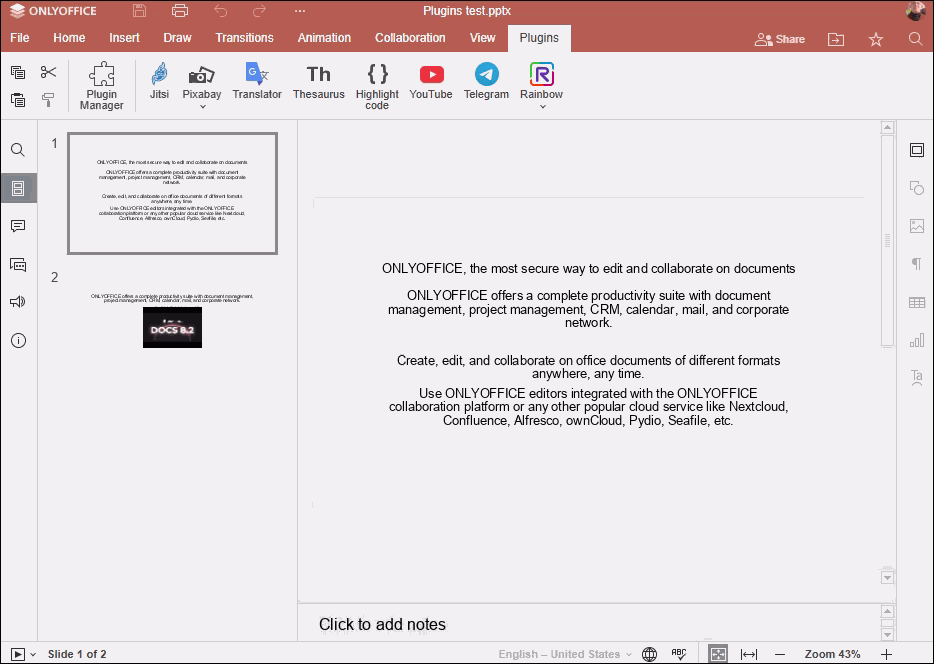The image size is (934, 664).
Task: Open the Comments panel in left sidebar
Action: pyautogui.click(x=18, y=226)
